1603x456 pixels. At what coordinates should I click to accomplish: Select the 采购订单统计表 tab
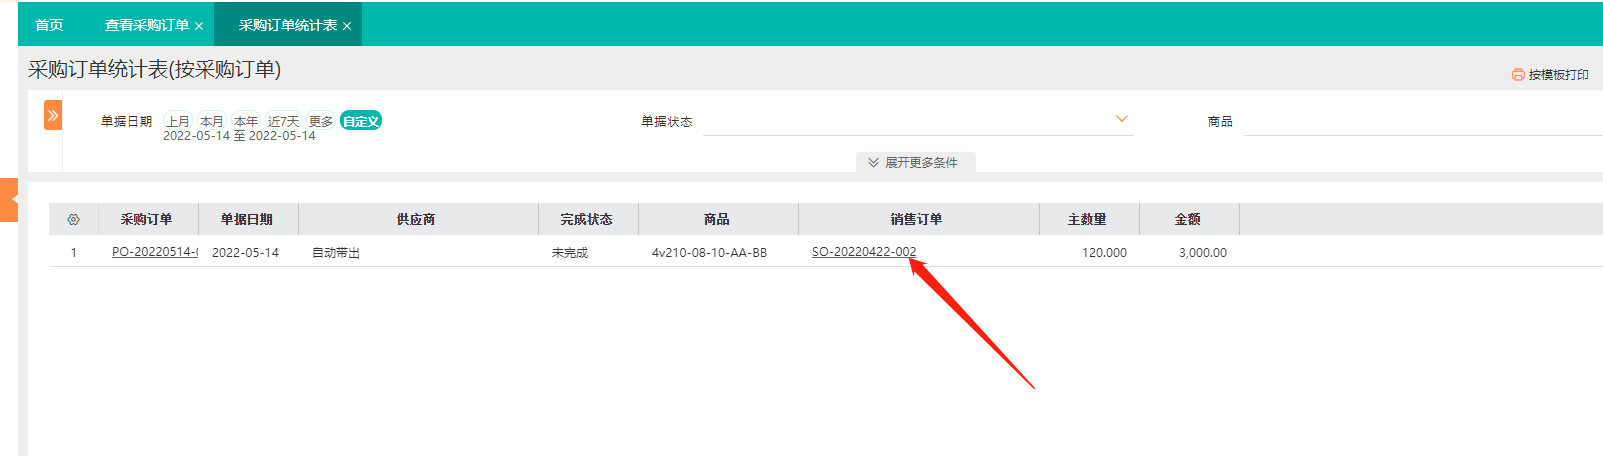pyautogui.click(x=288, y=25)
